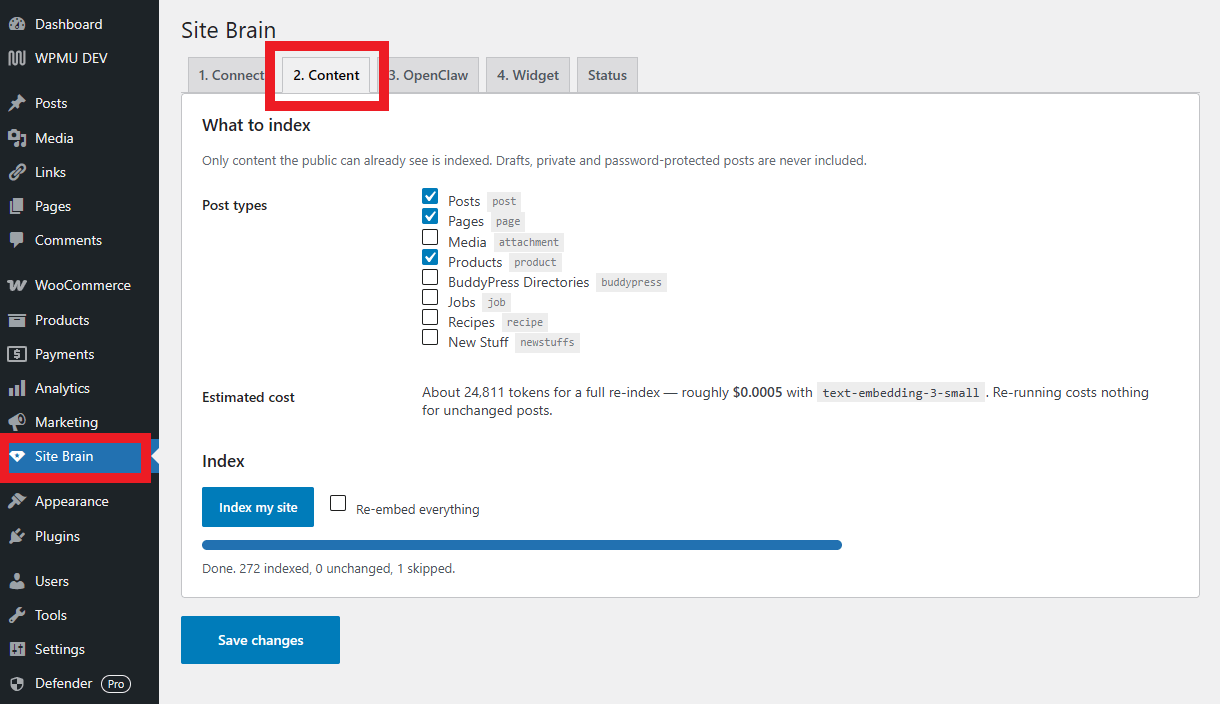Click the 'text-embedding-3-small' model name
This screenshot has height=704, width=1220.
[901, 393]
